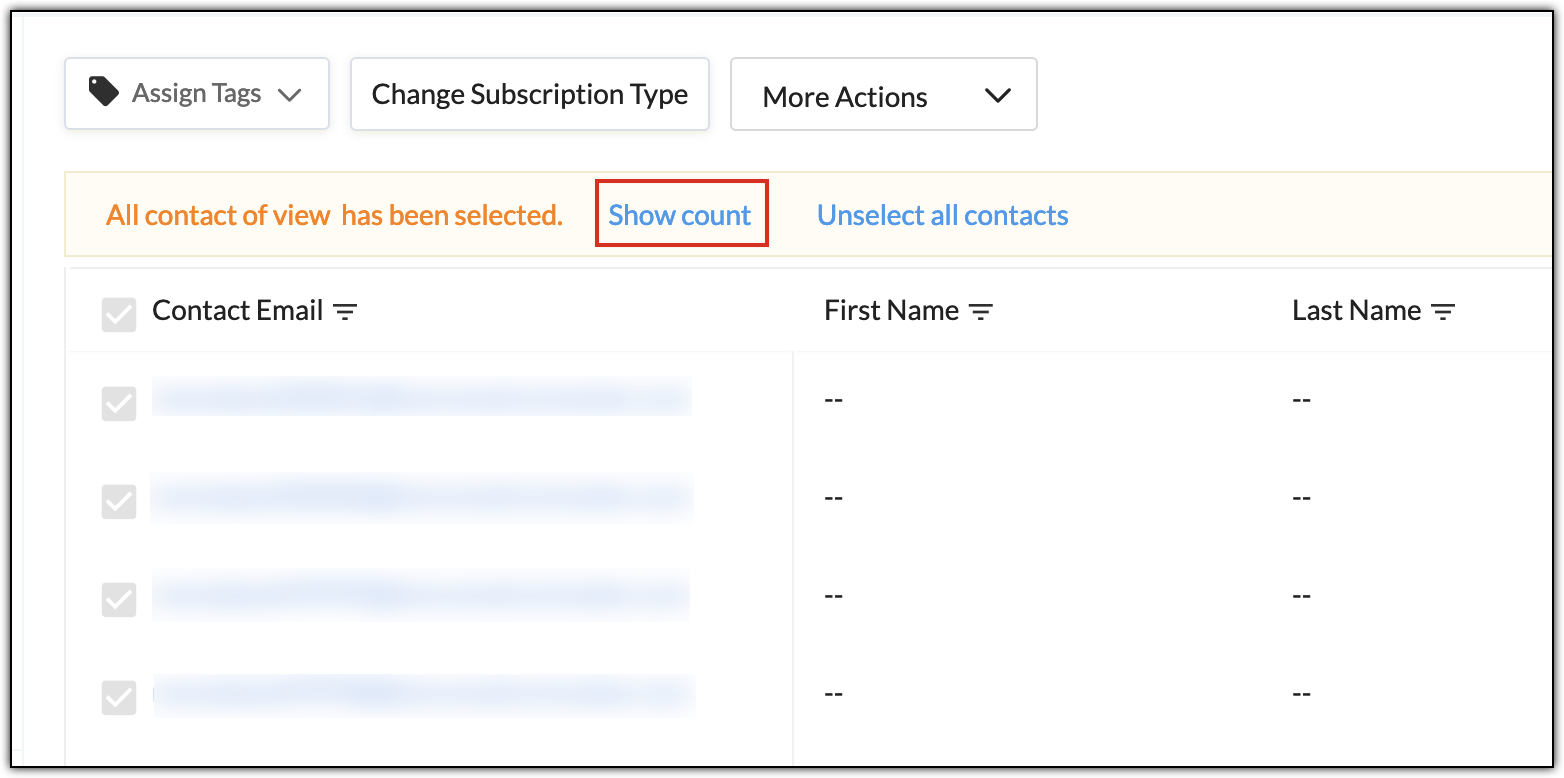1564x778 pixels.
Task: Open the second blurred contact email
Action: point(420,496)
